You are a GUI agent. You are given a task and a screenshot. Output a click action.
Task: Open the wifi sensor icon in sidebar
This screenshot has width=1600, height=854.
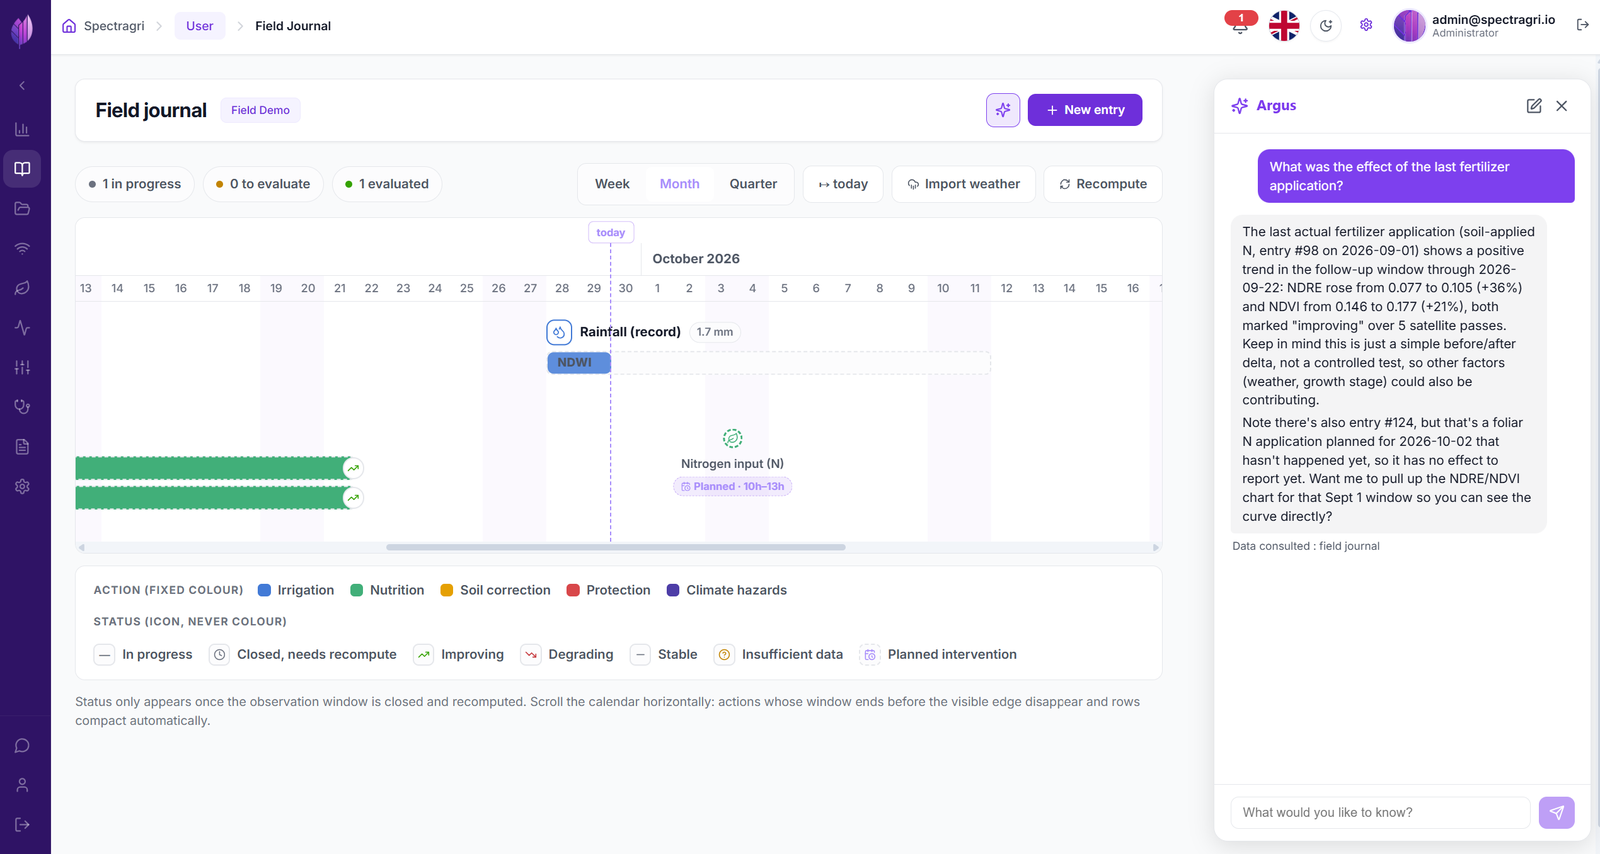22,248
